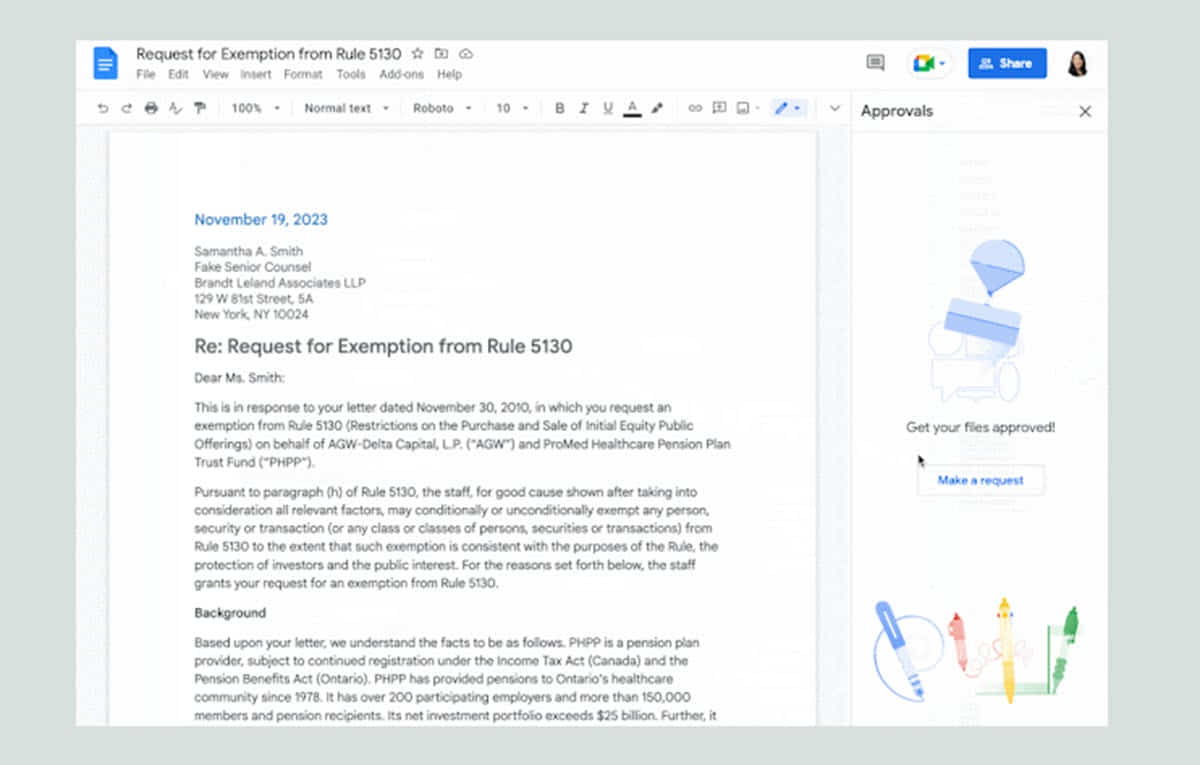
Task: Open the File menu
Action: click(145, 74)
